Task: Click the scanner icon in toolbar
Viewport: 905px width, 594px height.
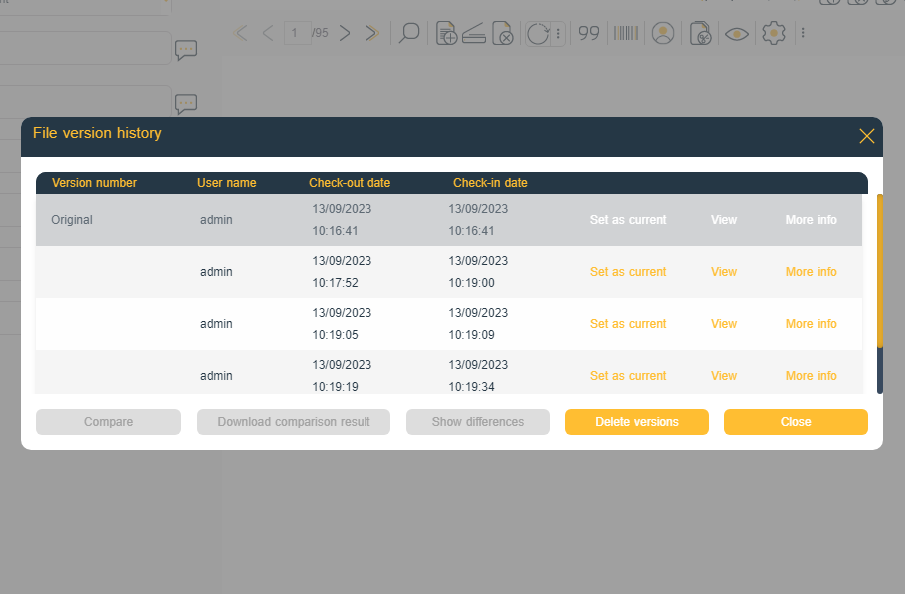Action: pyautogui.click(x=474, y=33)
